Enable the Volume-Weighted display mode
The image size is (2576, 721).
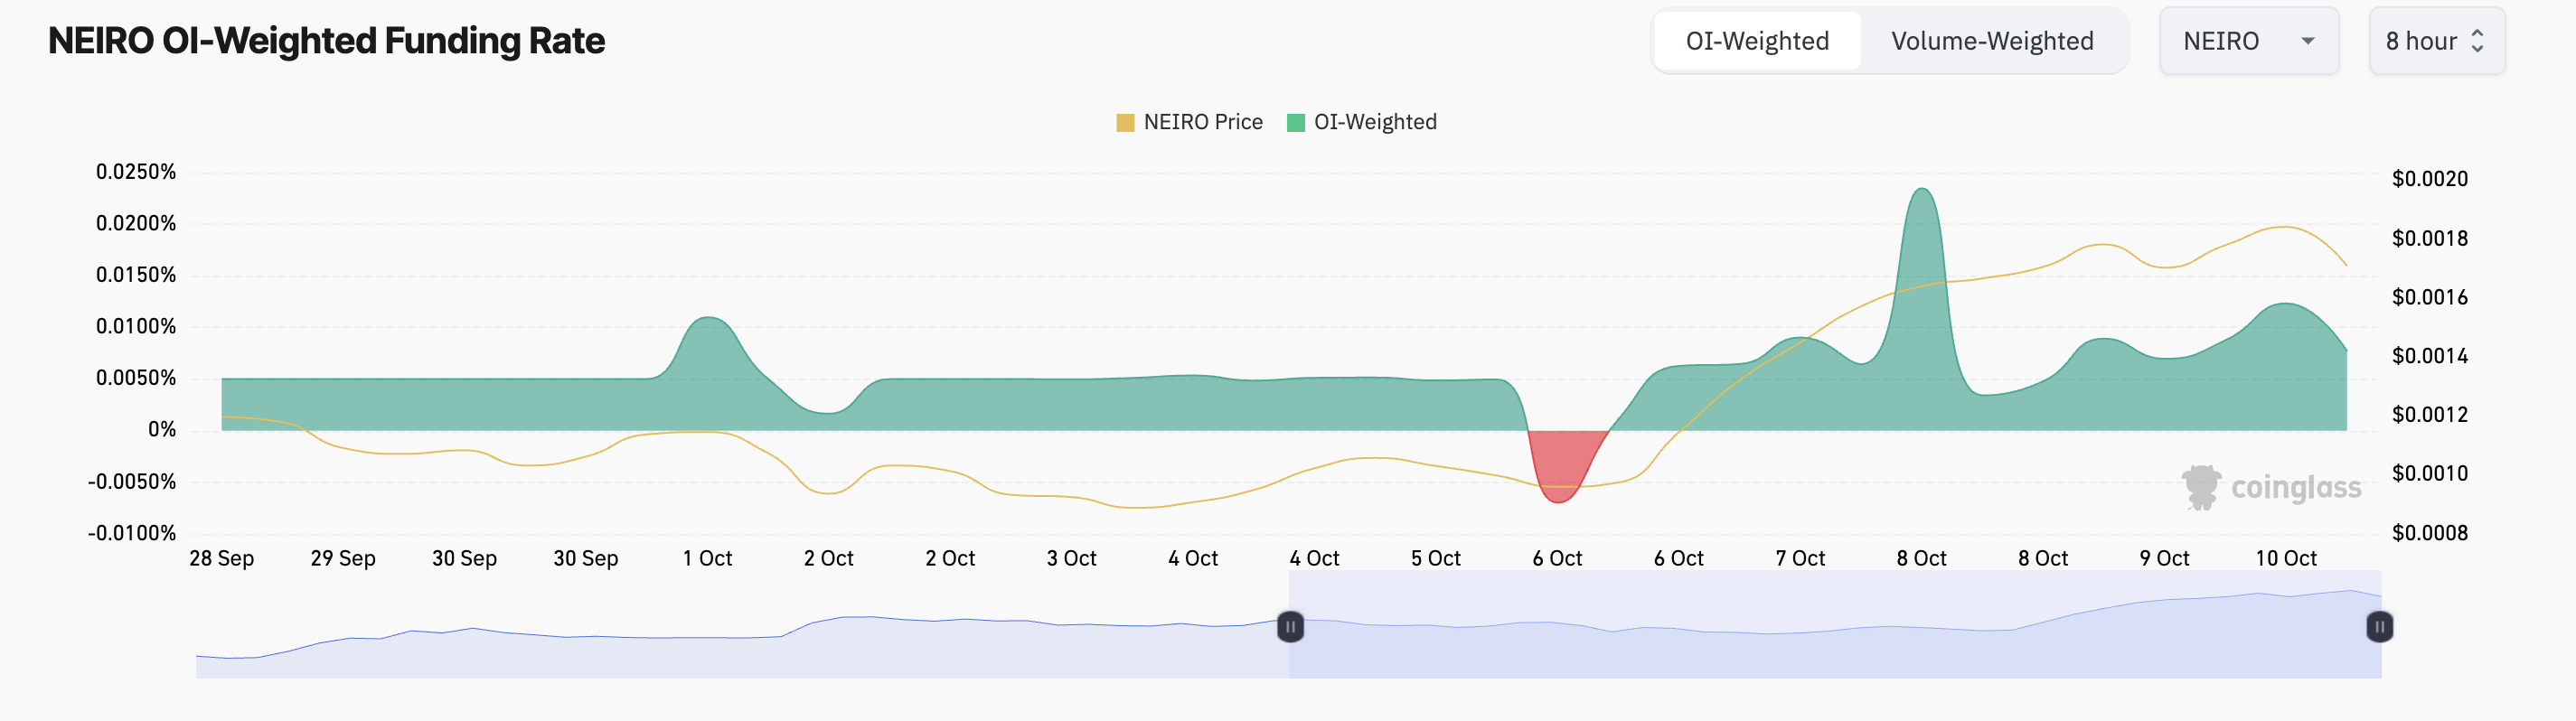(x=1992, y=41)
